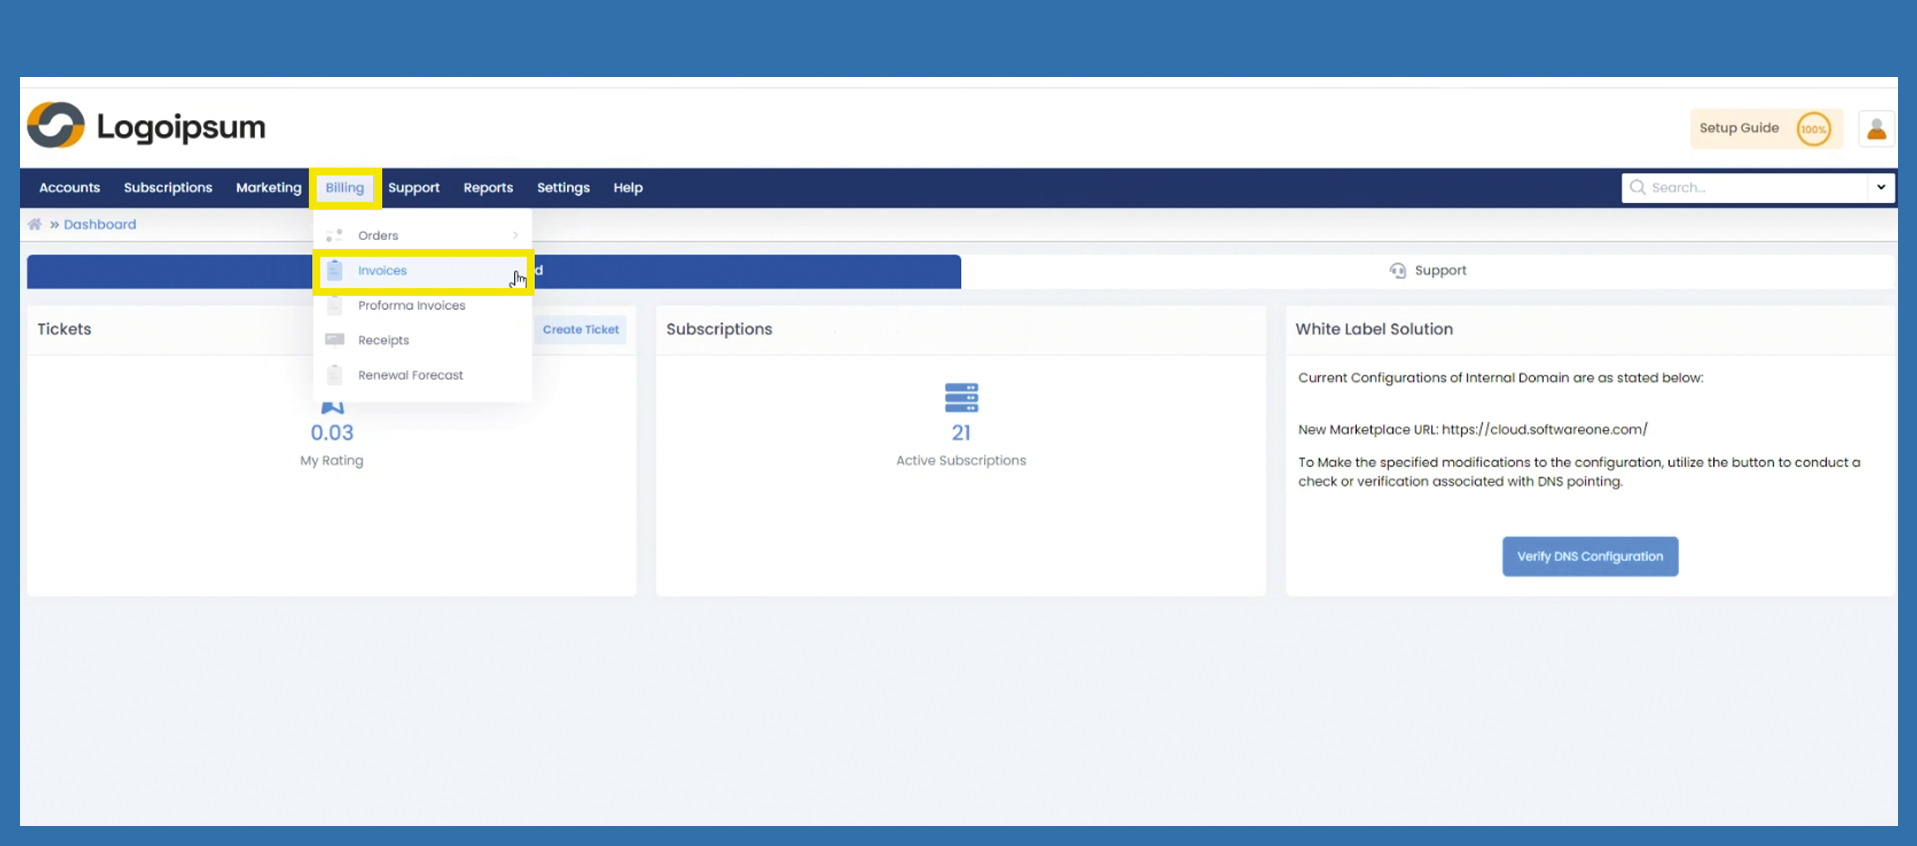
Task: Click the Setup Guide 100% progress circle
Action: coord(1813,129)
